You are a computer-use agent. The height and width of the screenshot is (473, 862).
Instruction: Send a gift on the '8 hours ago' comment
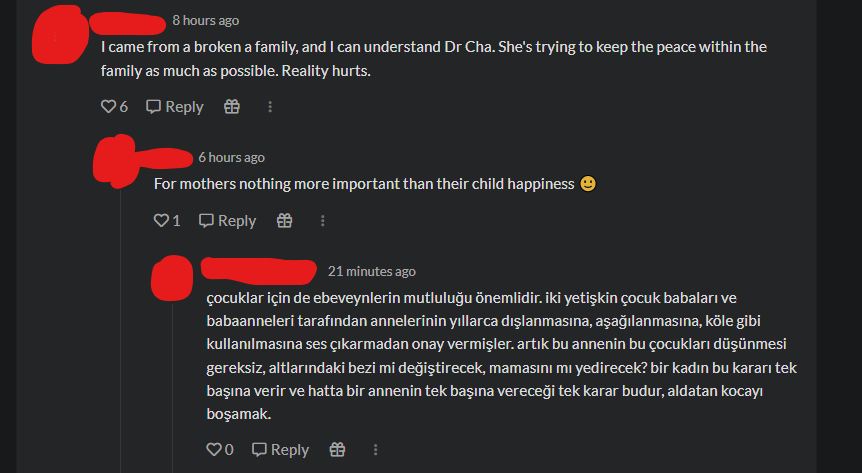232,107
